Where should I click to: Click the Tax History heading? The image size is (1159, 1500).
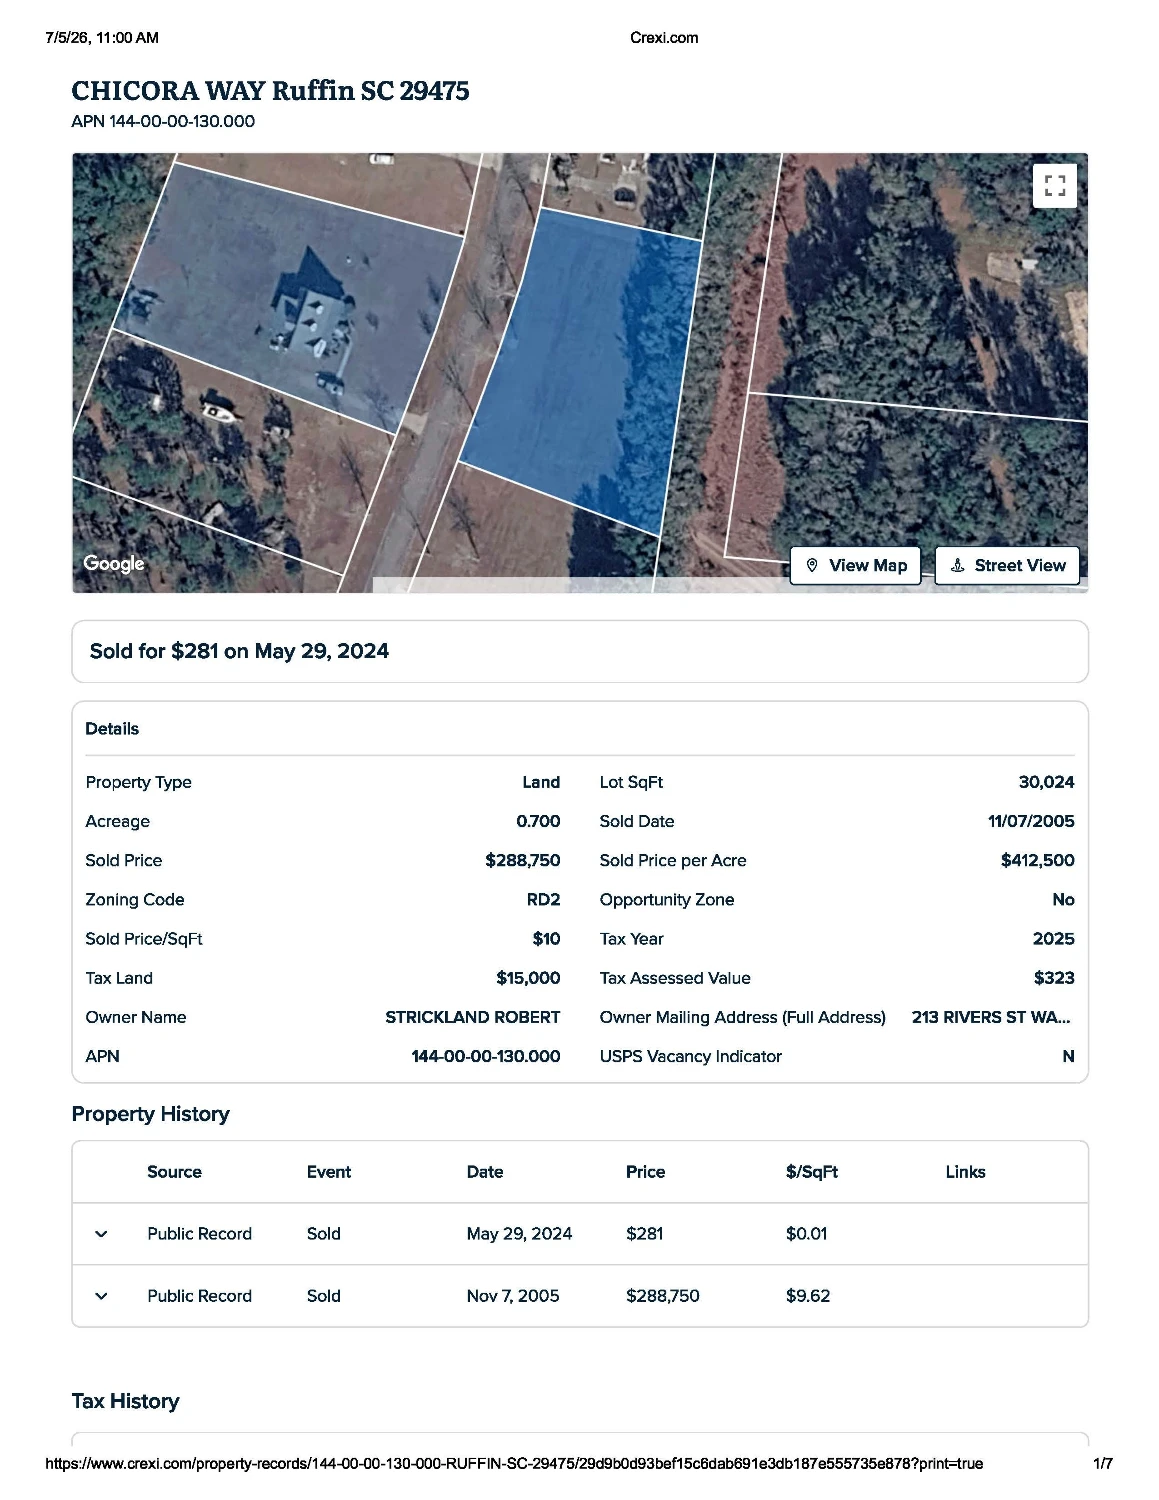[126, 1401]
